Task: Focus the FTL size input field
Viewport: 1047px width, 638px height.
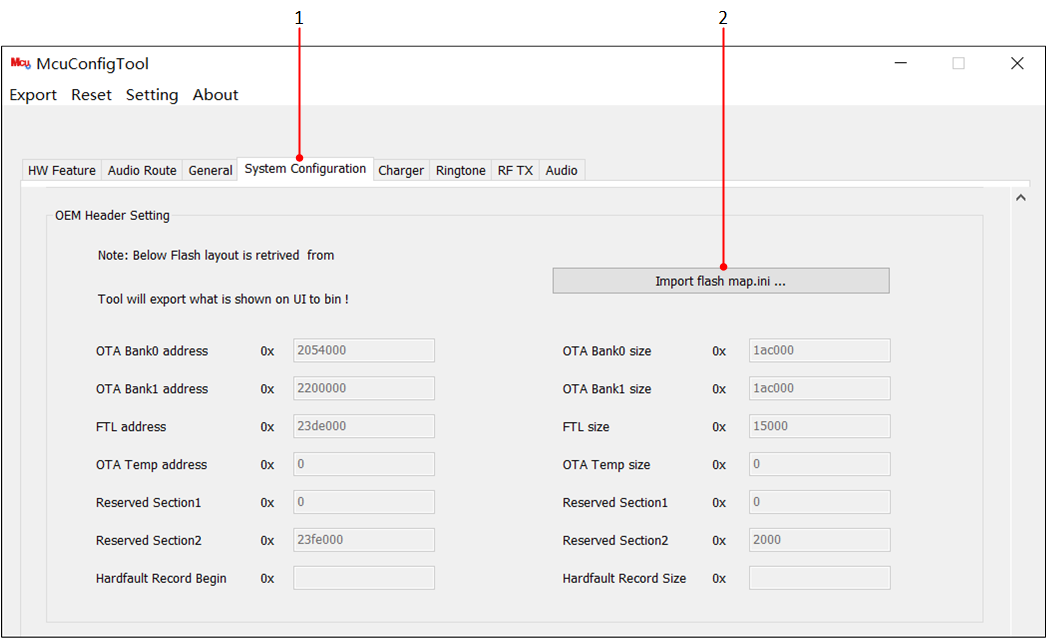Action: (819, 426)
